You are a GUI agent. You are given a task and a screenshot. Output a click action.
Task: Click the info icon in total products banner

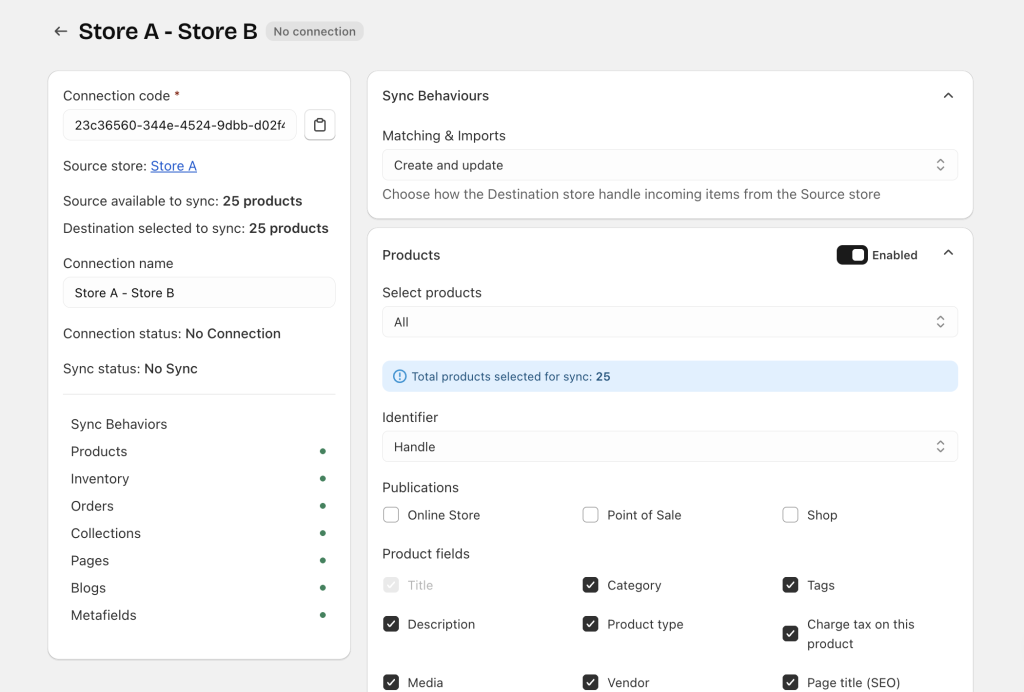[x=400, y=377]
